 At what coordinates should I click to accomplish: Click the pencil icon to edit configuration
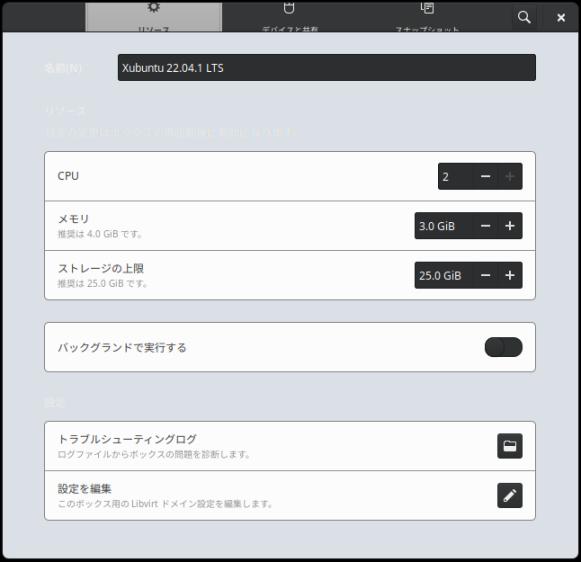(510, 495)
